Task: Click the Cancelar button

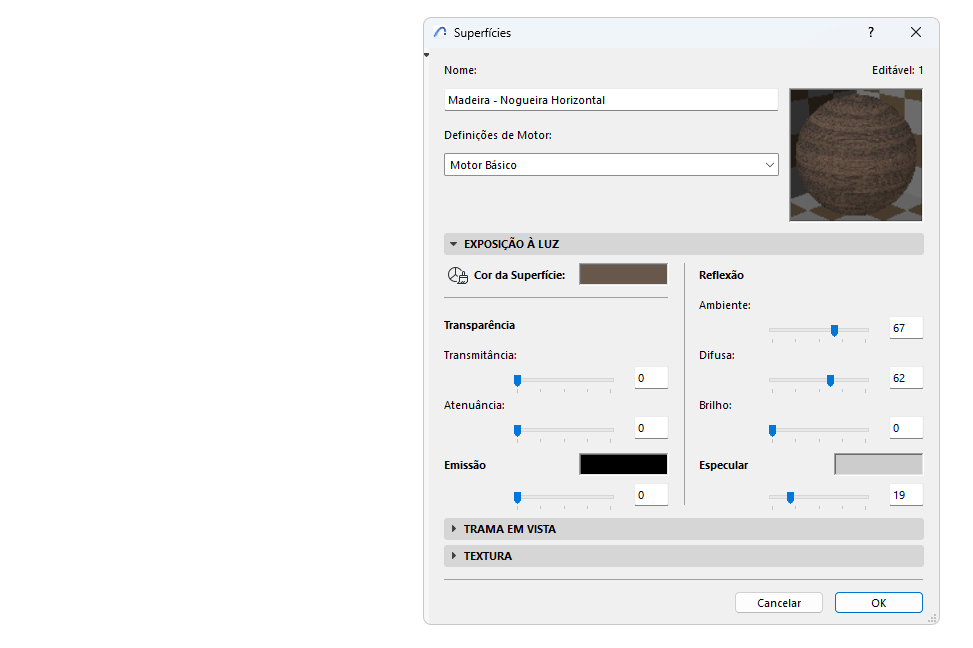Action: [778, 602]
